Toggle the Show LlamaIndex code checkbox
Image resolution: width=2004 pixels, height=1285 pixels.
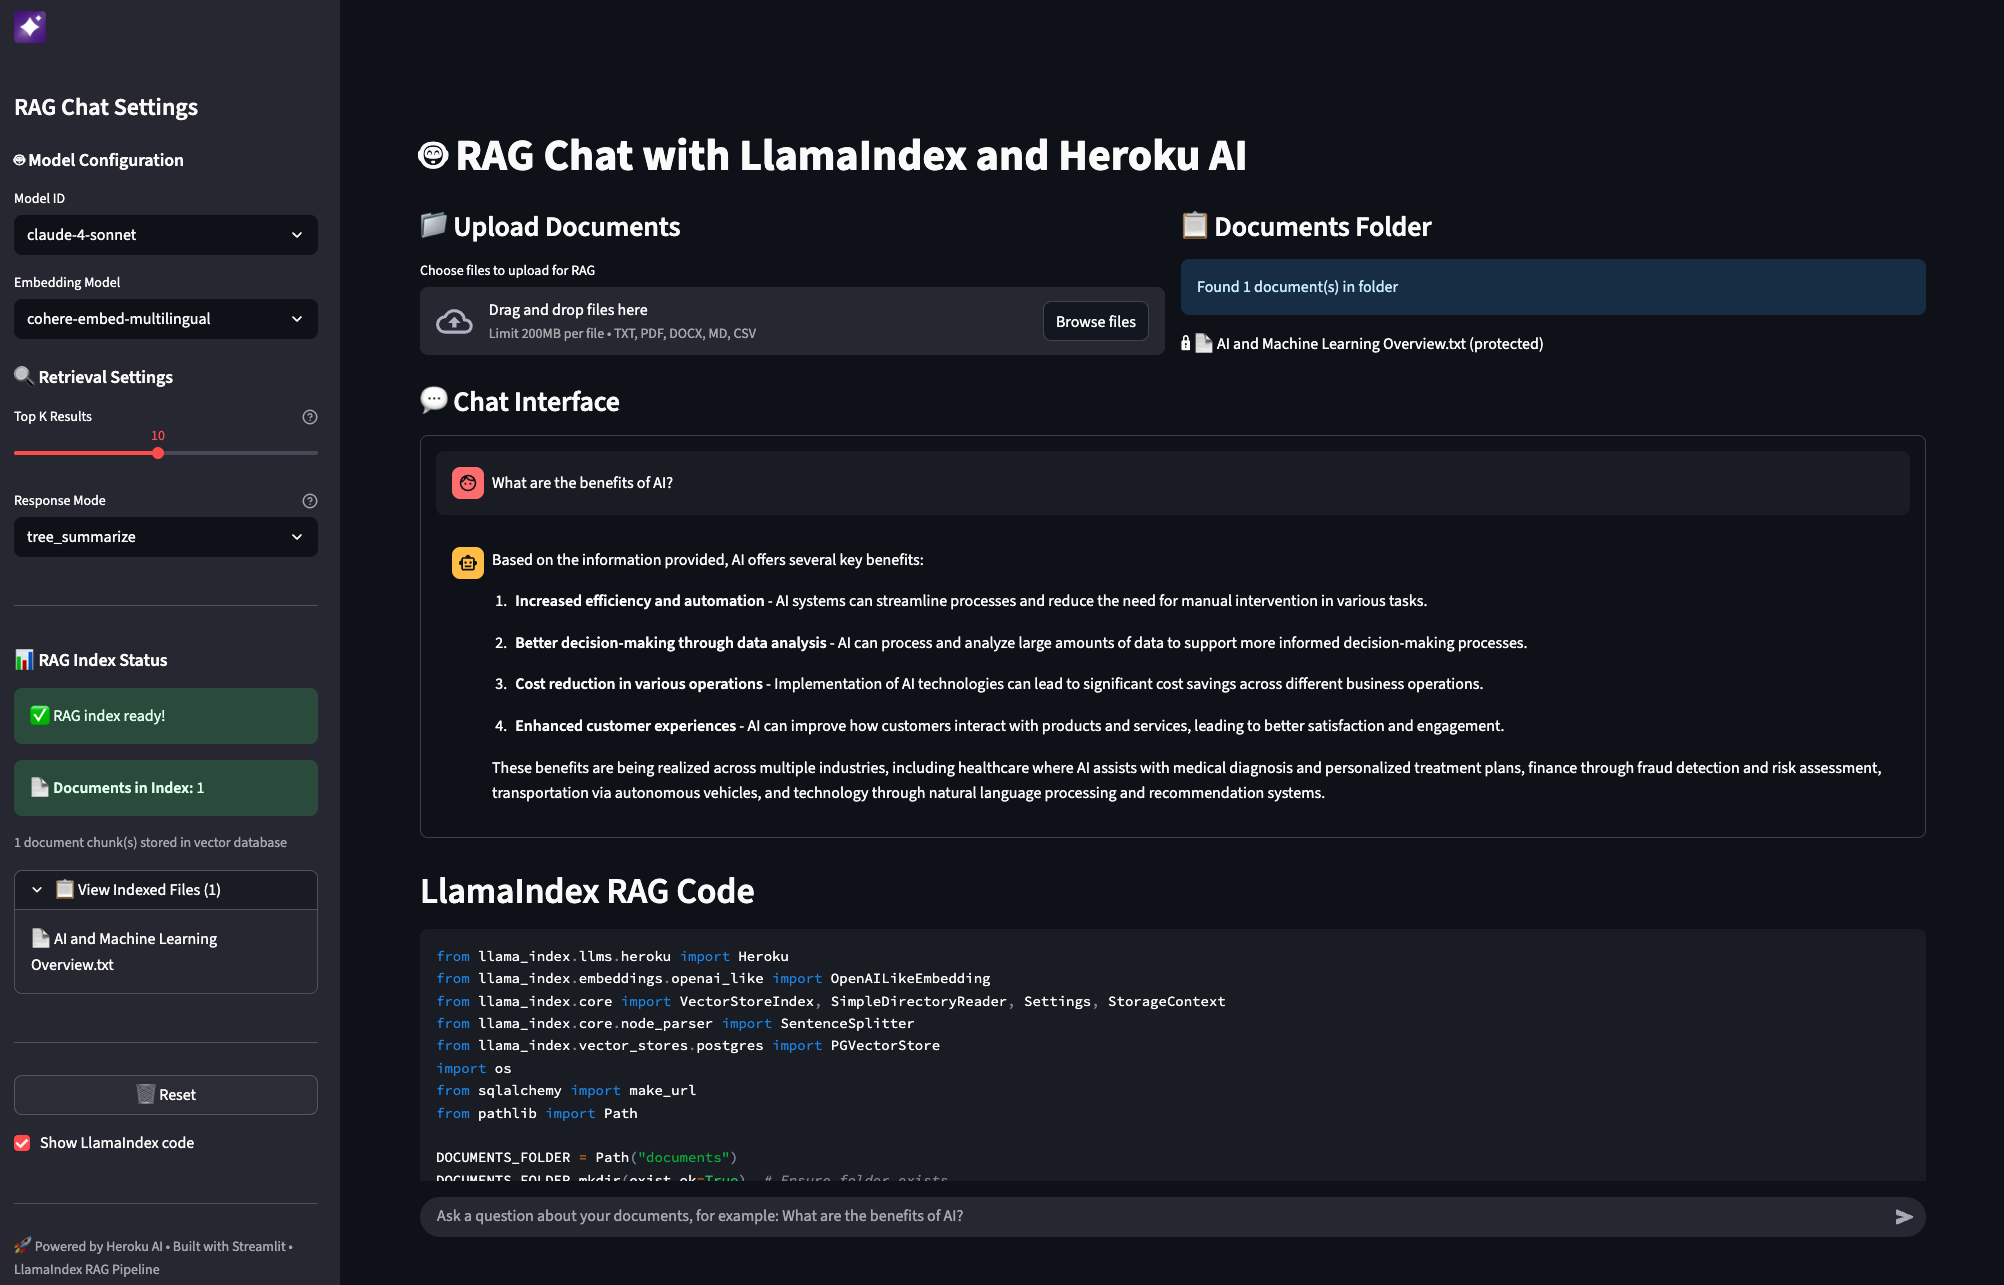click(x=21, y=1142)
